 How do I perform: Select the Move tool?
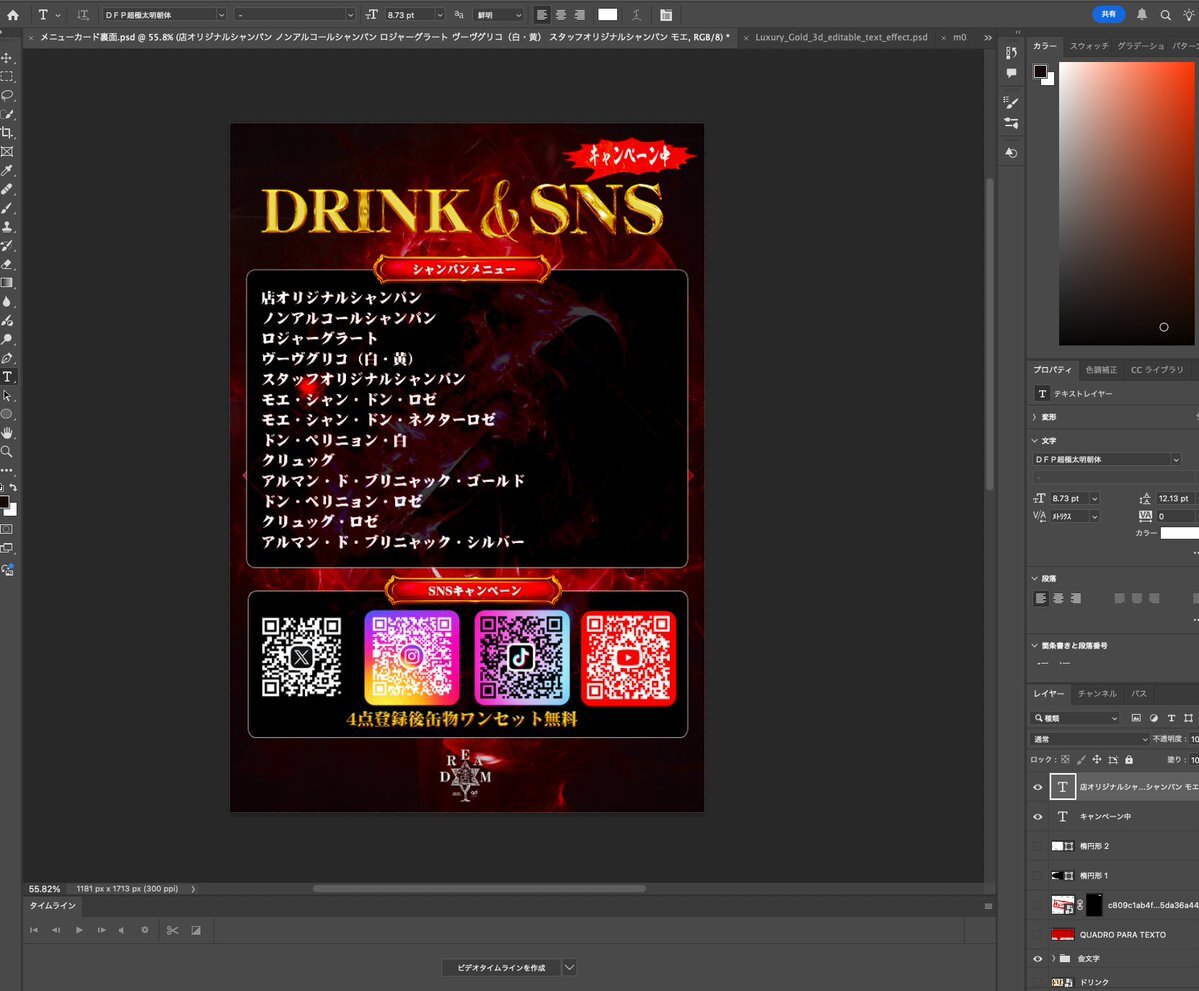(x=7, y=58)
